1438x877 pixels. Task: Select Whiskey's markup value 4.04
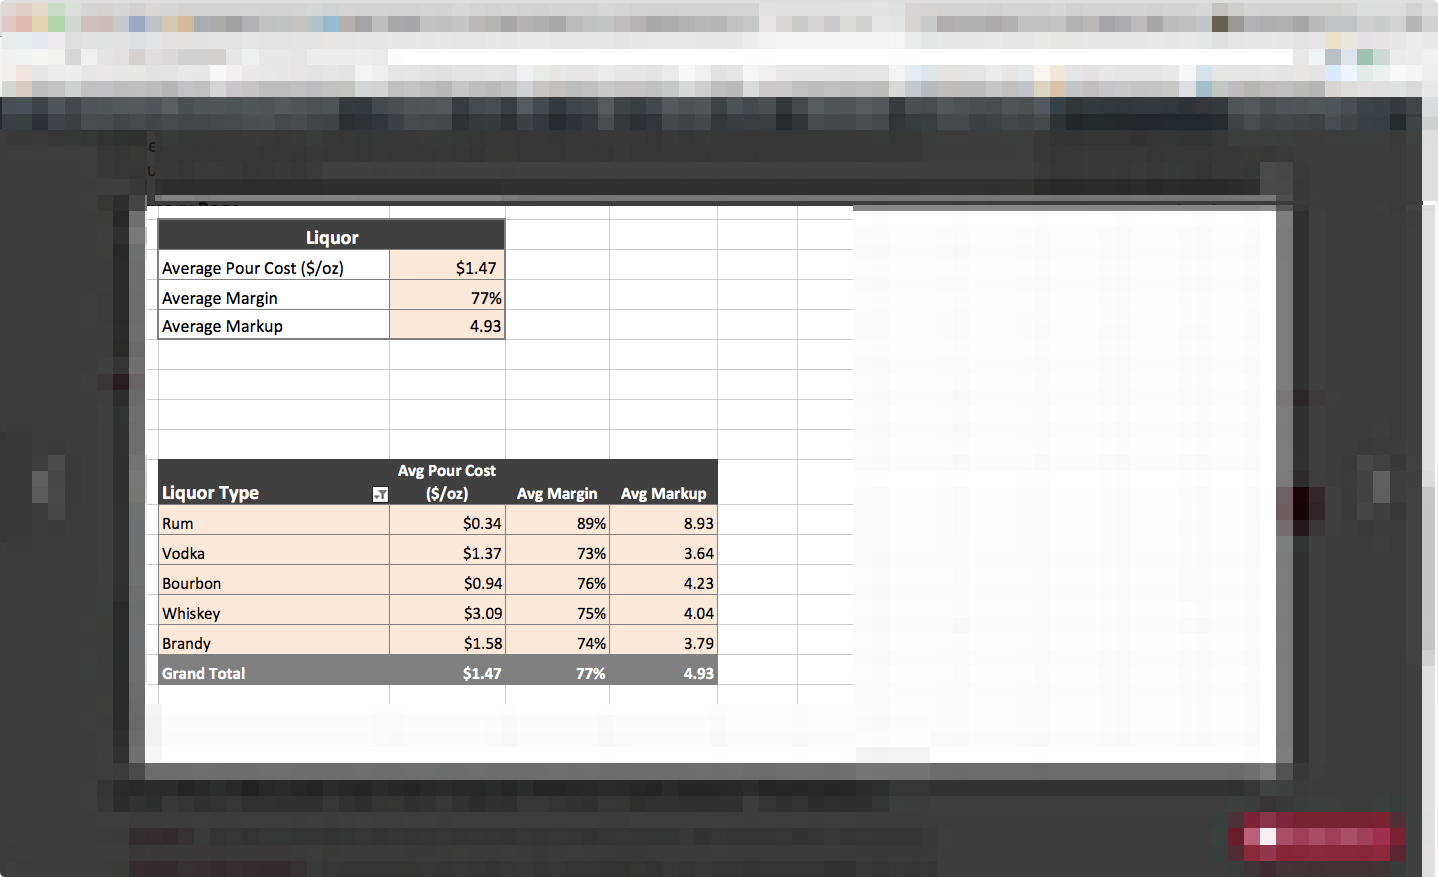[663, 610]
